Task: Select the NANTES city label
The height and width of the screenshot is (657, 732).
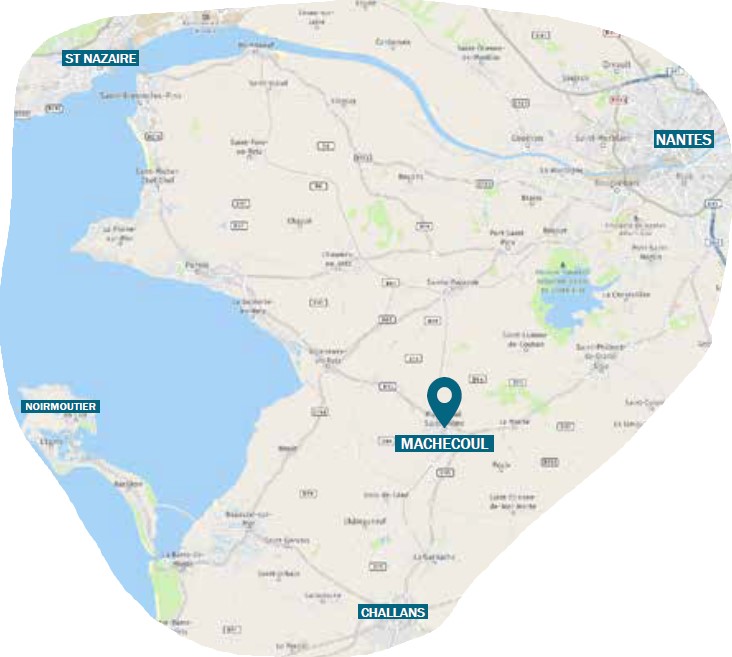Action: click(x=683, y=139)
